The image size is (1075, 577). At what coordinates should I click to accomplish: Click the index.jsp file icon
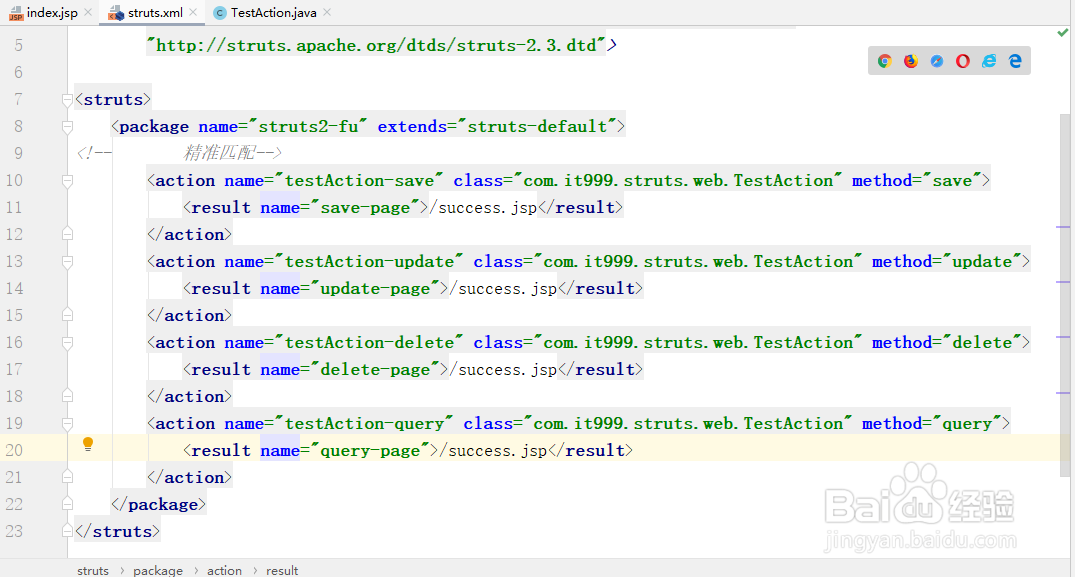[16, 13]
